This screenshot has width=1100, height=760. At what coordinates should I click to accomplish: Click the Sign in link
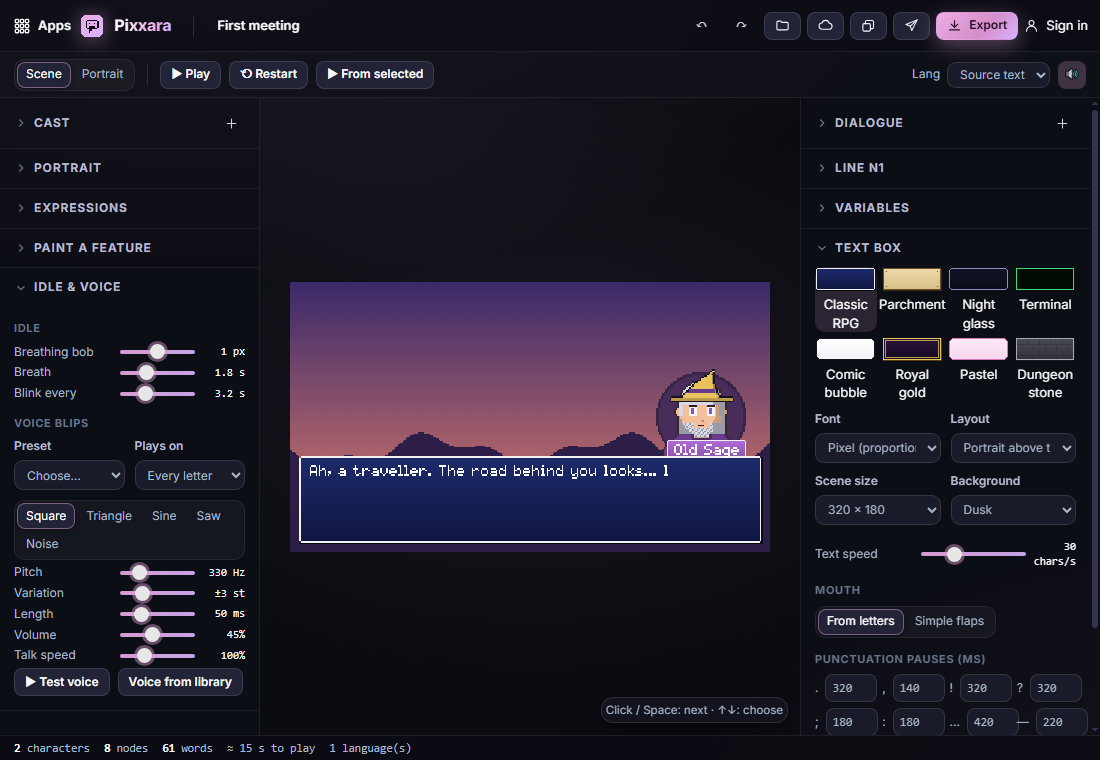click(1066, 26)
